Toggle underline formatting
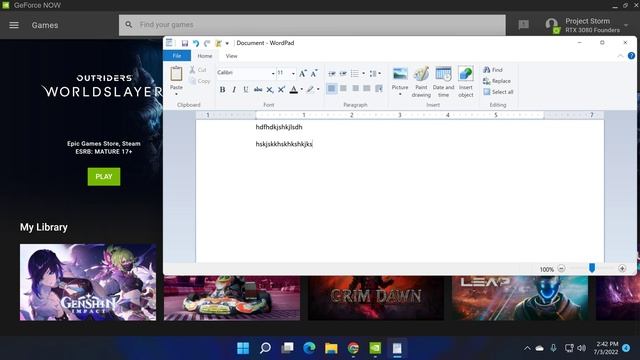 246,89
